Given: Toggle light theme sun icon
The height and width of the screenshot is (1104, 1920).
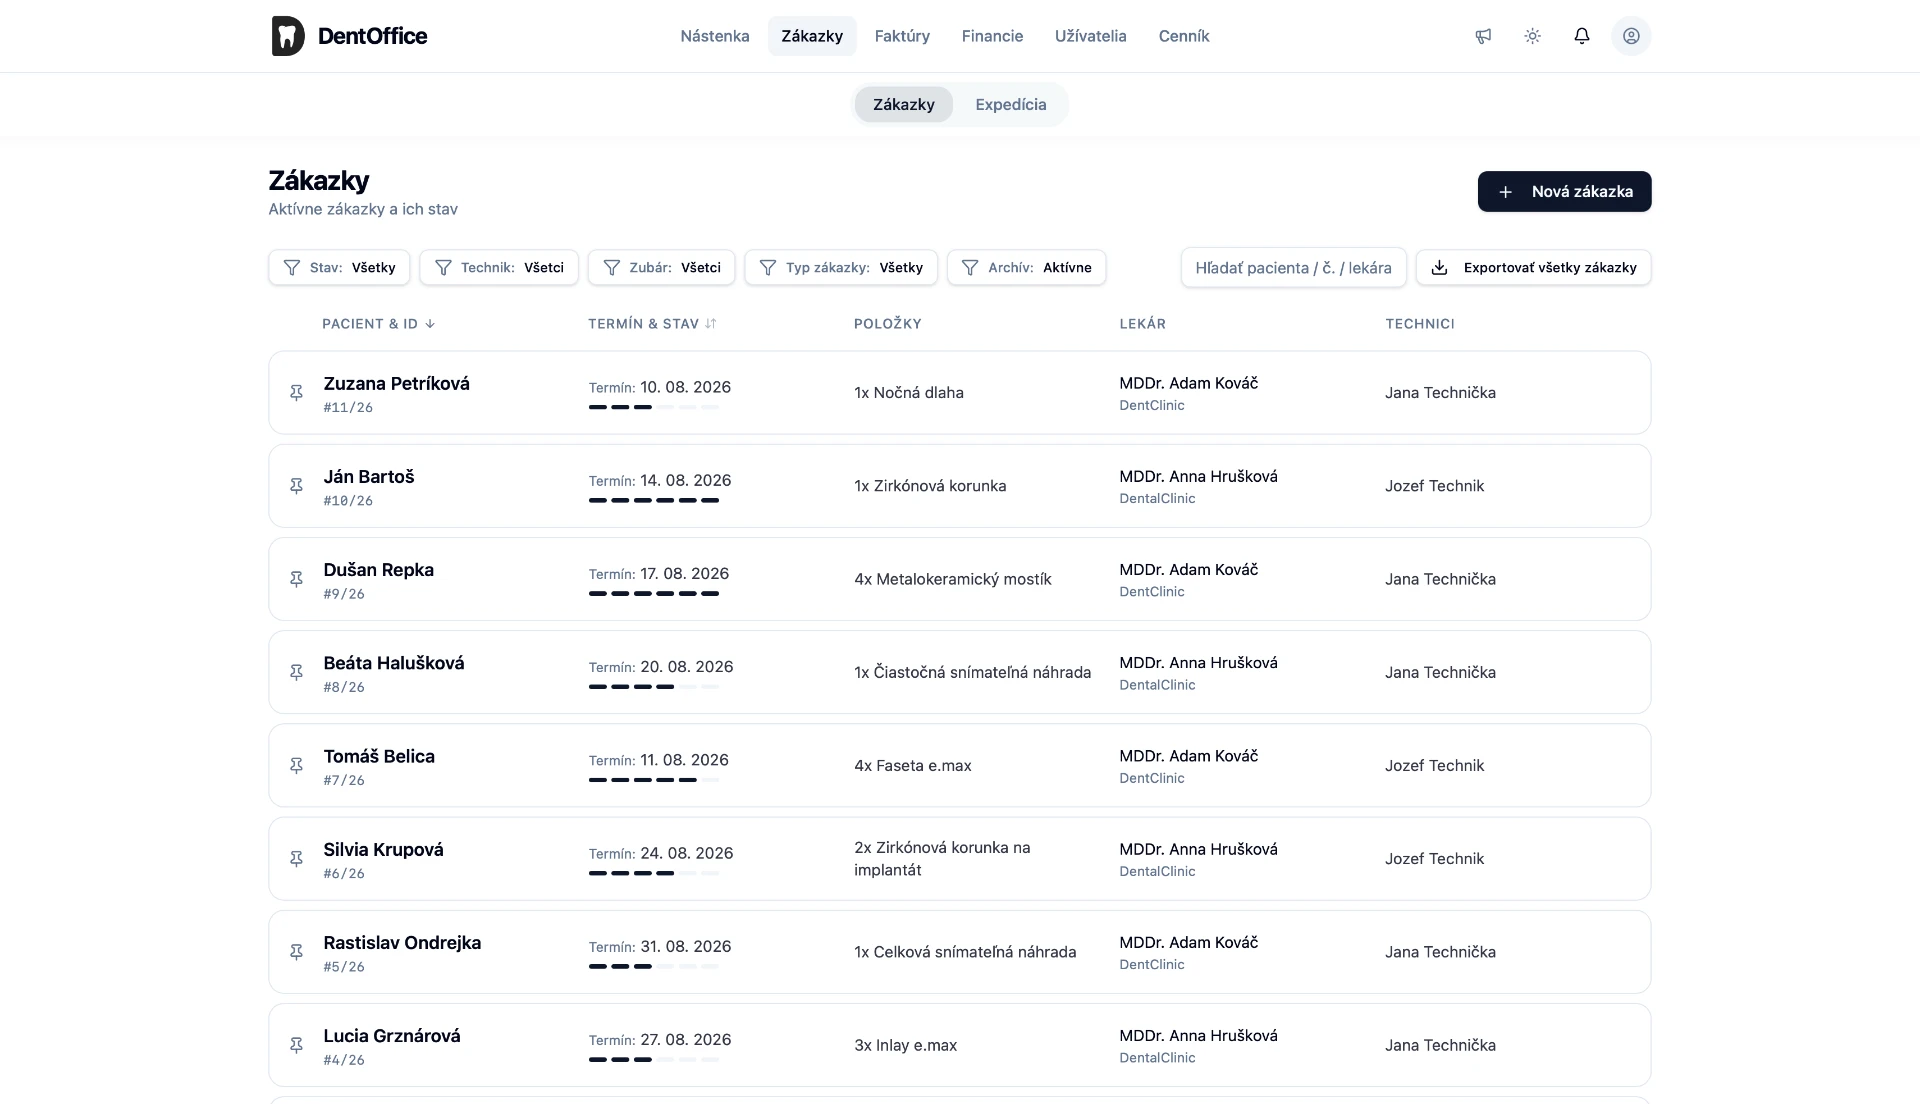Looking at the screenshot, I should click(1532, 36).
